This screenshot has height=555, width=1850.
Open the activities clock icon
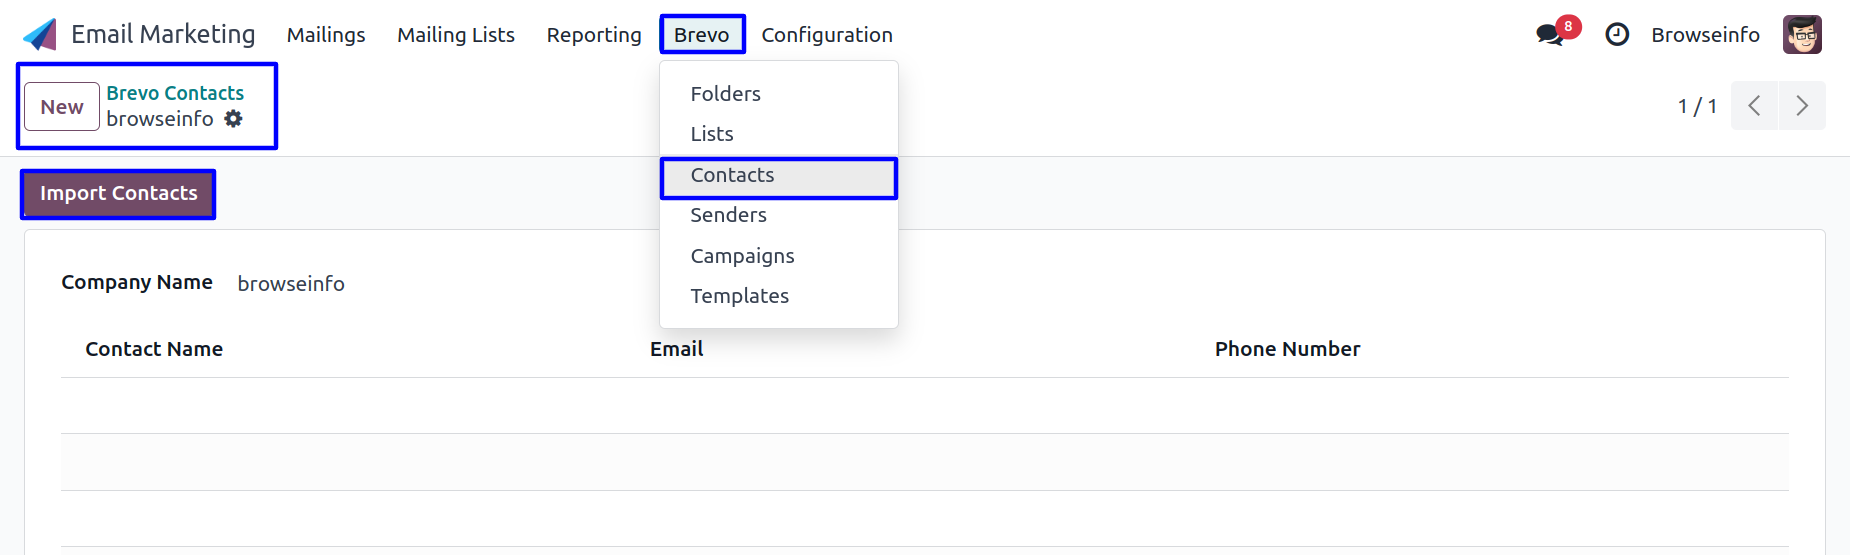[1617, 35]
